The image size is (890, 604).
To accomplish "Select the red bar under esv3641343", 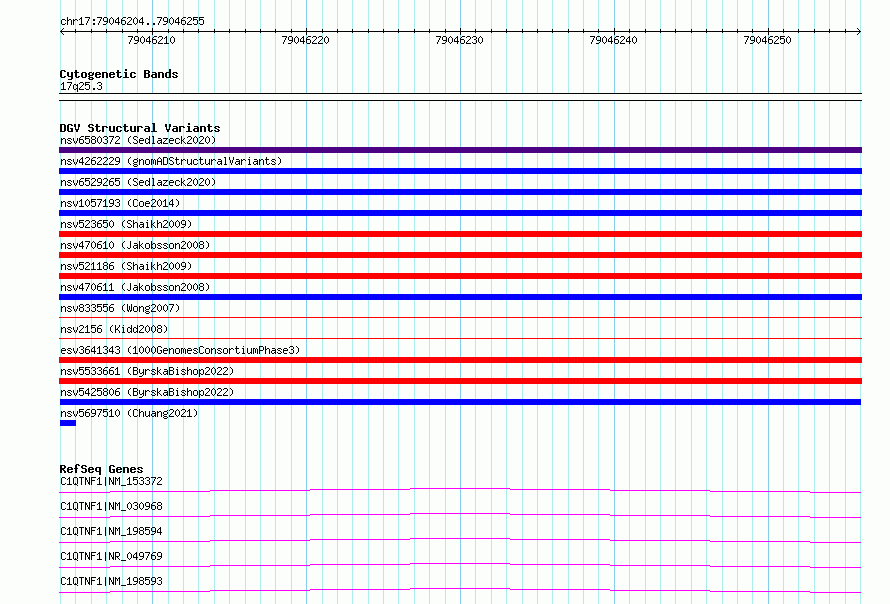I will 460,360.
